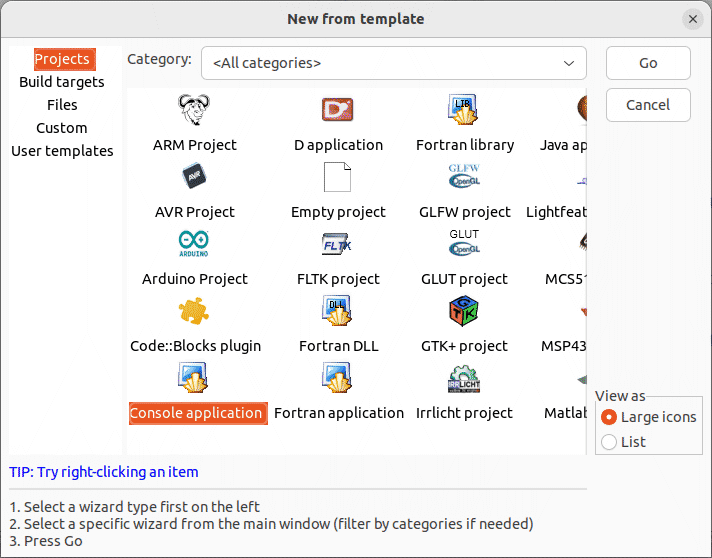The width and height of the screenshot is (712, 558).
Task: Click the Fortran library icon
Action: tap(464, 110)
